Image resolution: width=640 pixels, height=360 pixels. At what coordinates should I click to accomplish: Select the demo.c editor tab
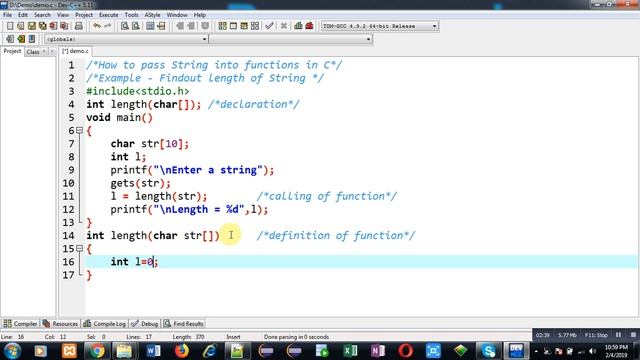75,51
